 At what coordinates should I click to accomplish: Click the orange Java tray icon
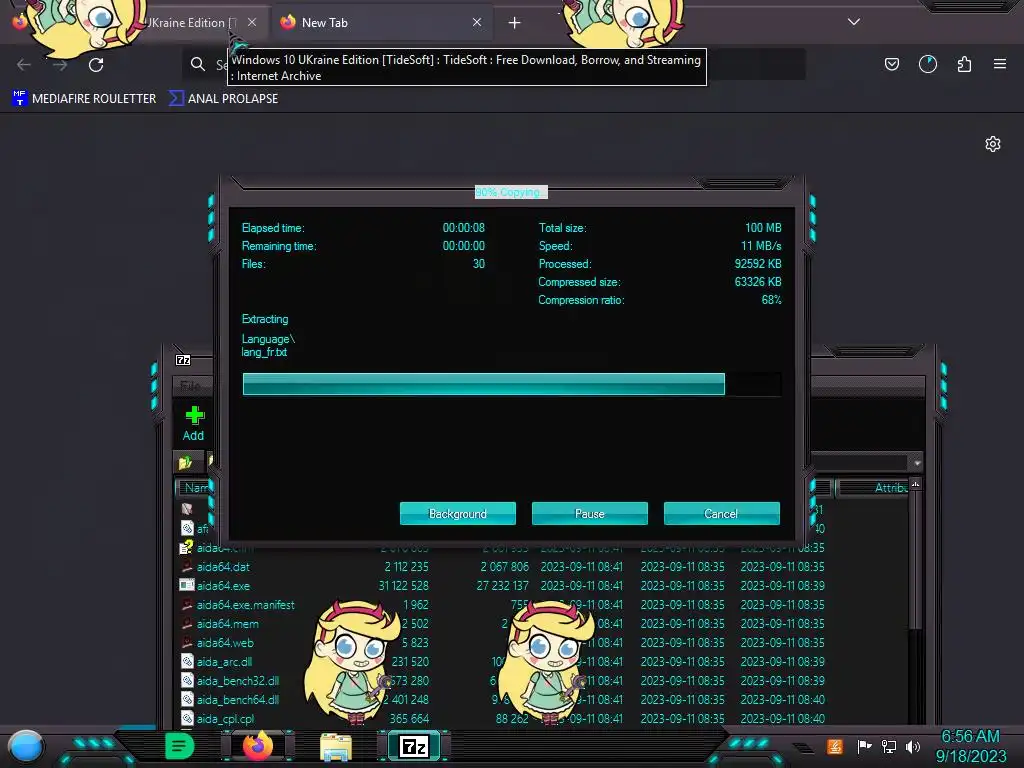[835, 746]
